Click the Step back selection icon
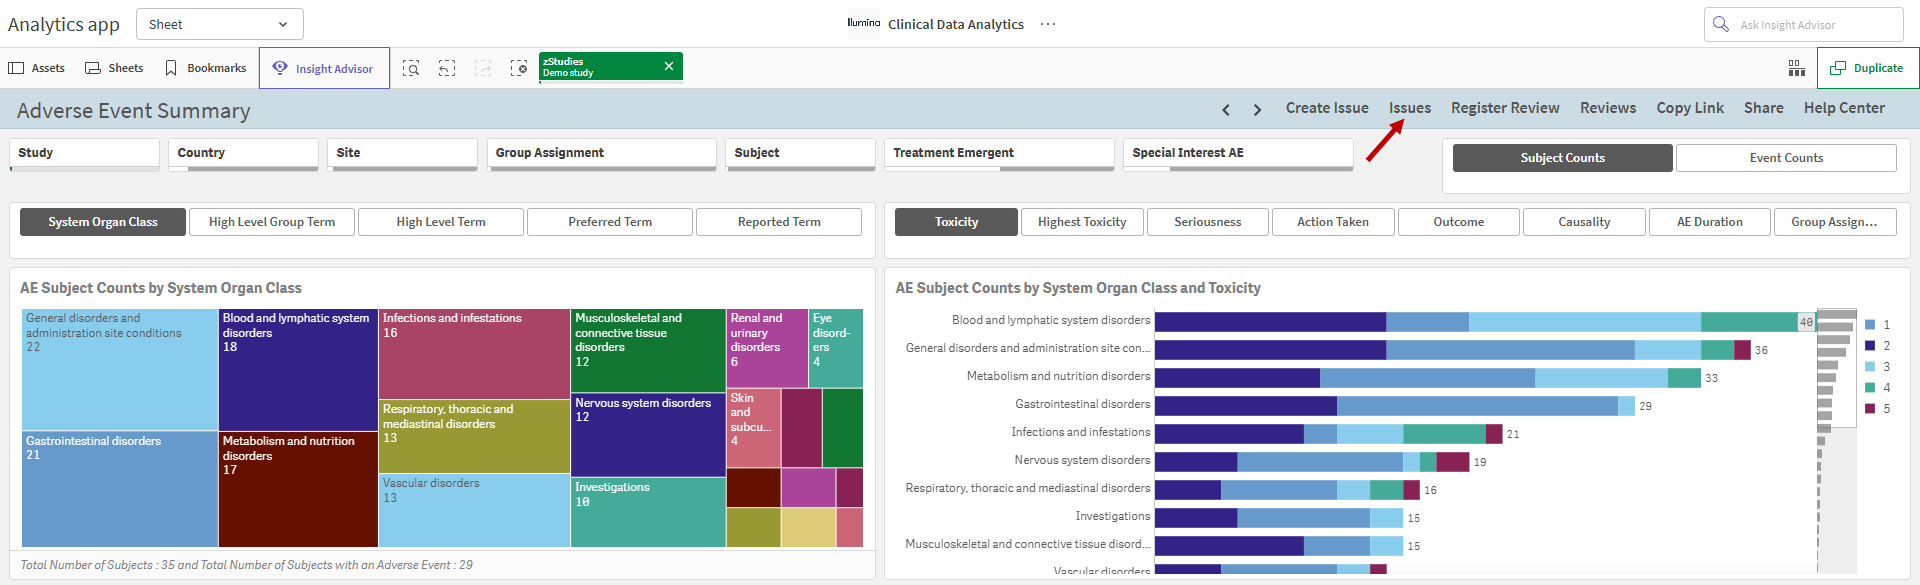1920x585 pixels. click(447, 68)
